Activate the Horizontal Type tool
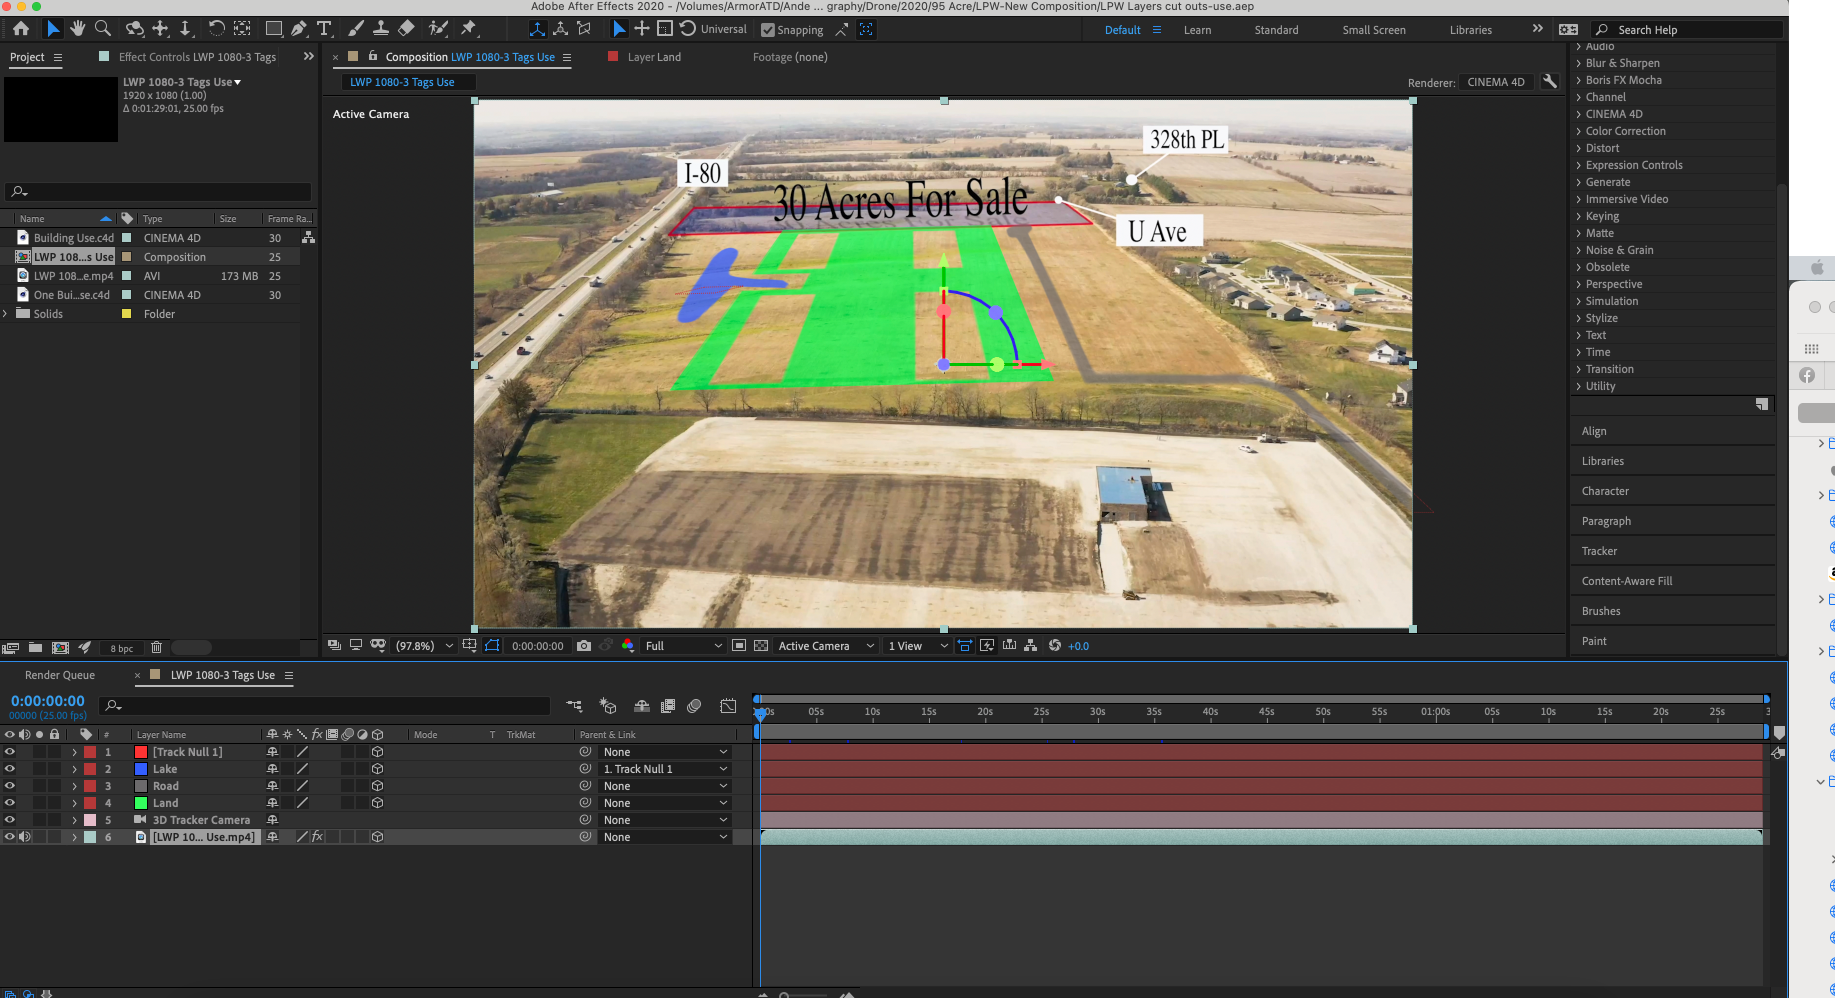 (x=324, y=29)
